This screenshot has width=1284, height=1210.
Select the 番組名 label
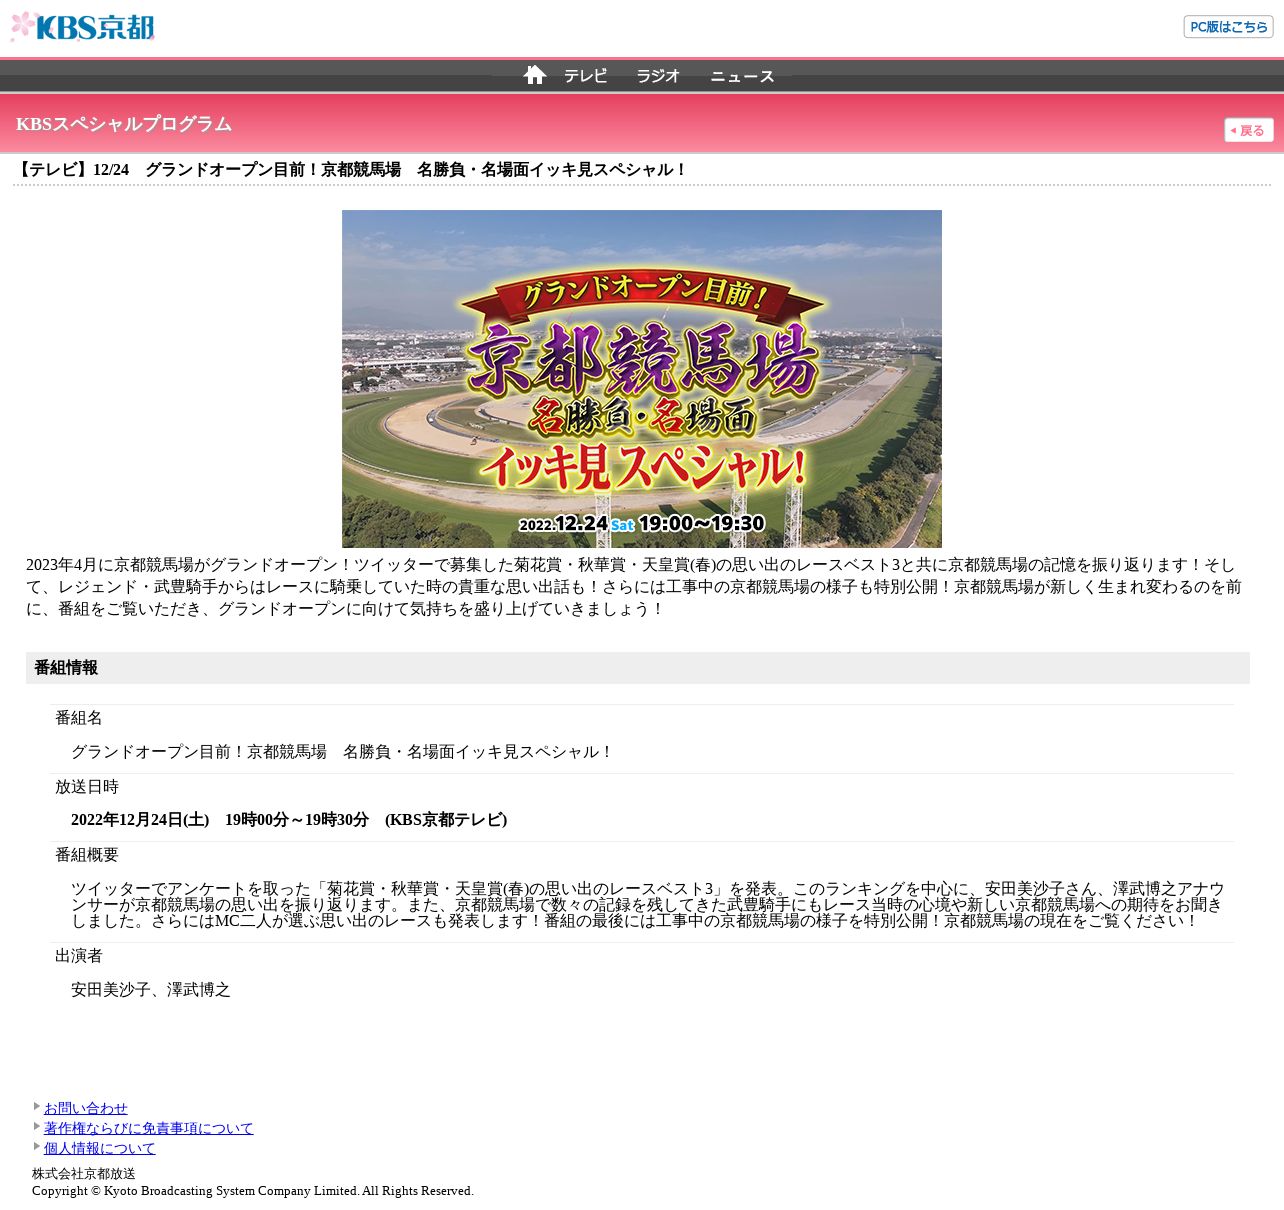click(x=79, y=718)
